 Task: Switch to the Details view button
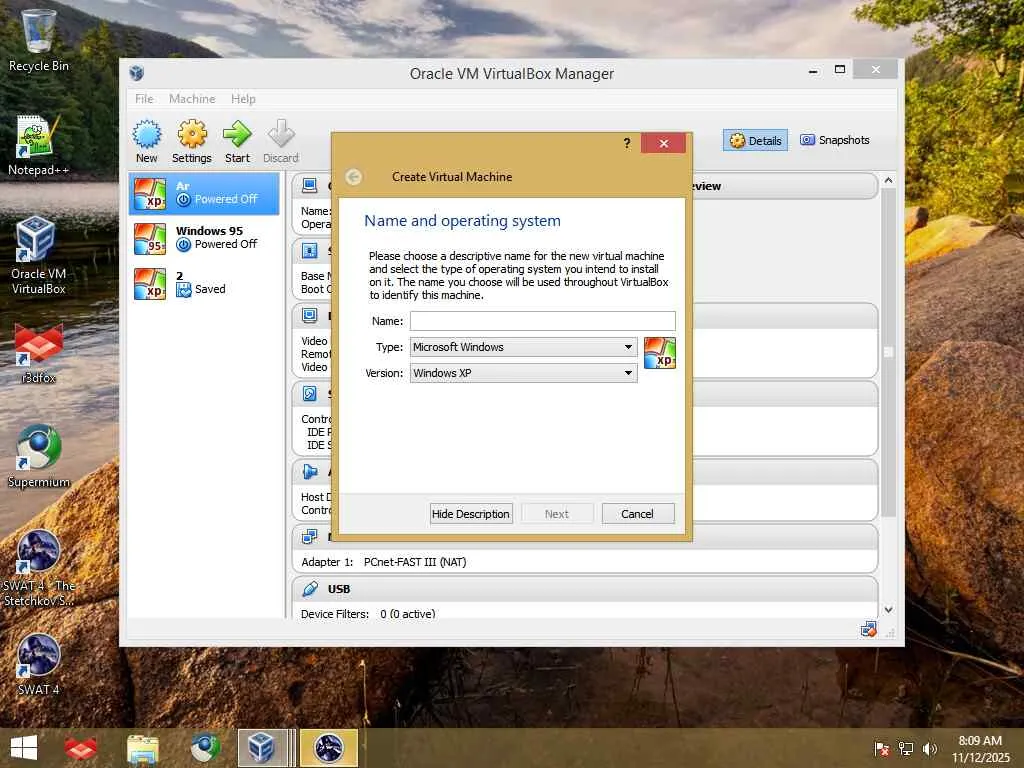pos(756,140)
